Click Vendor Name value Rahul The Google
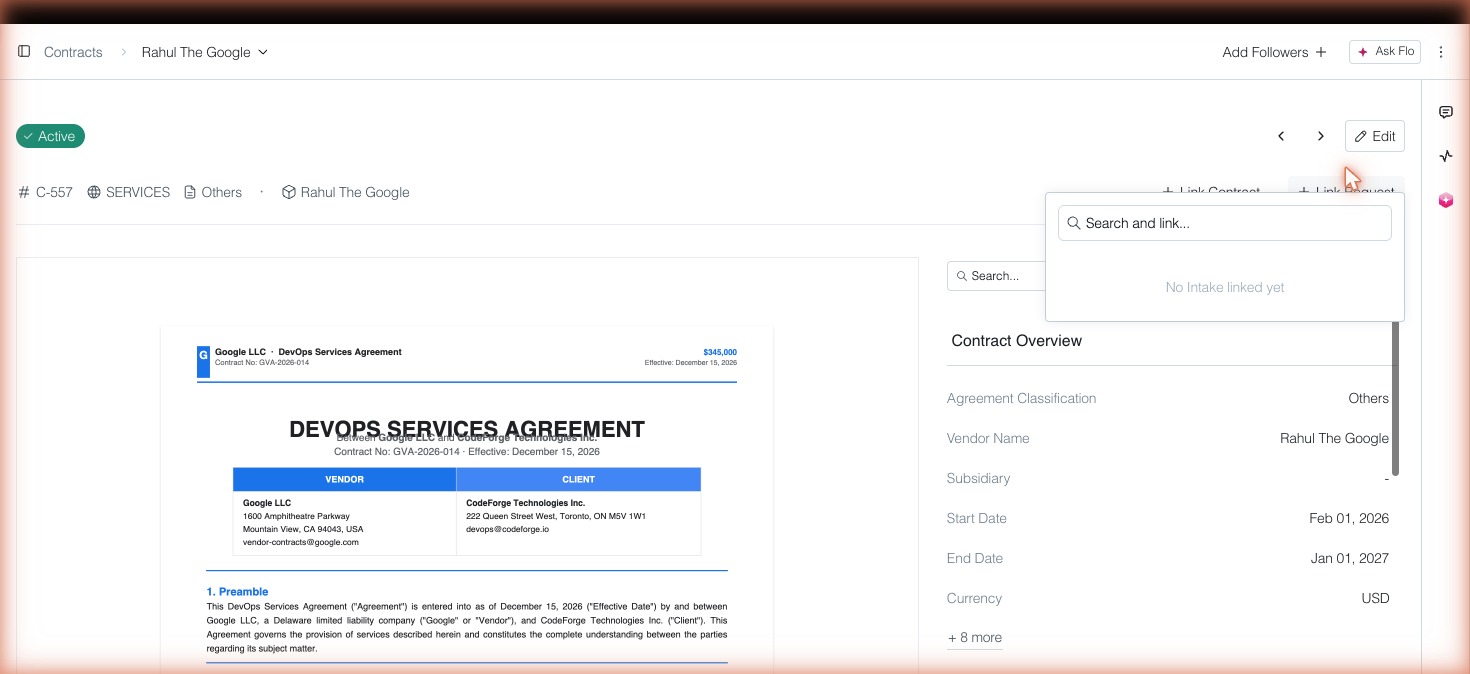 point(1334,438)
